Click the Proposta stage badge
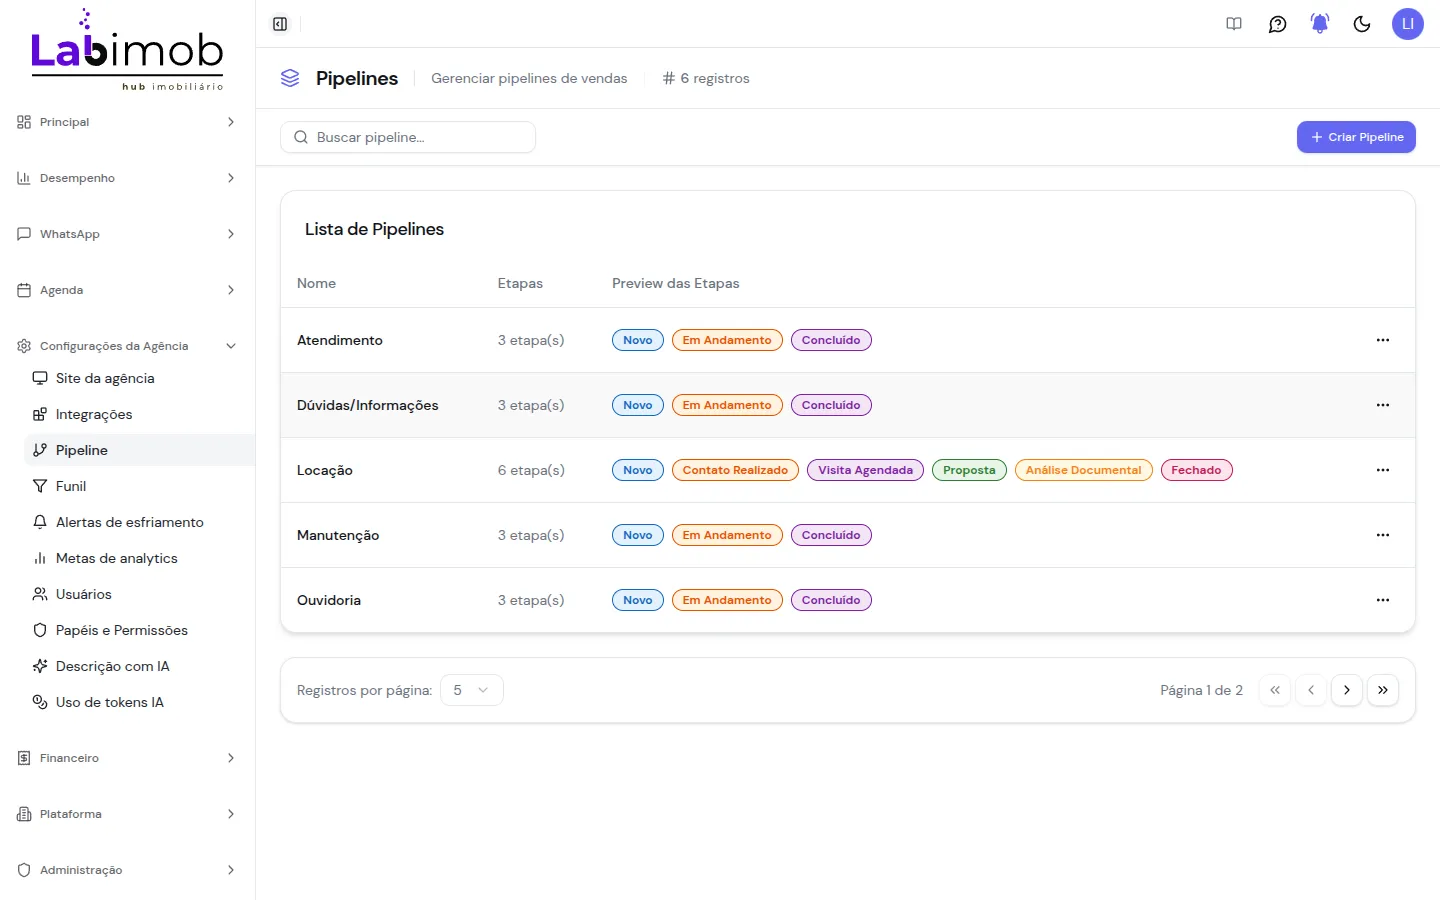 point(969,470)
